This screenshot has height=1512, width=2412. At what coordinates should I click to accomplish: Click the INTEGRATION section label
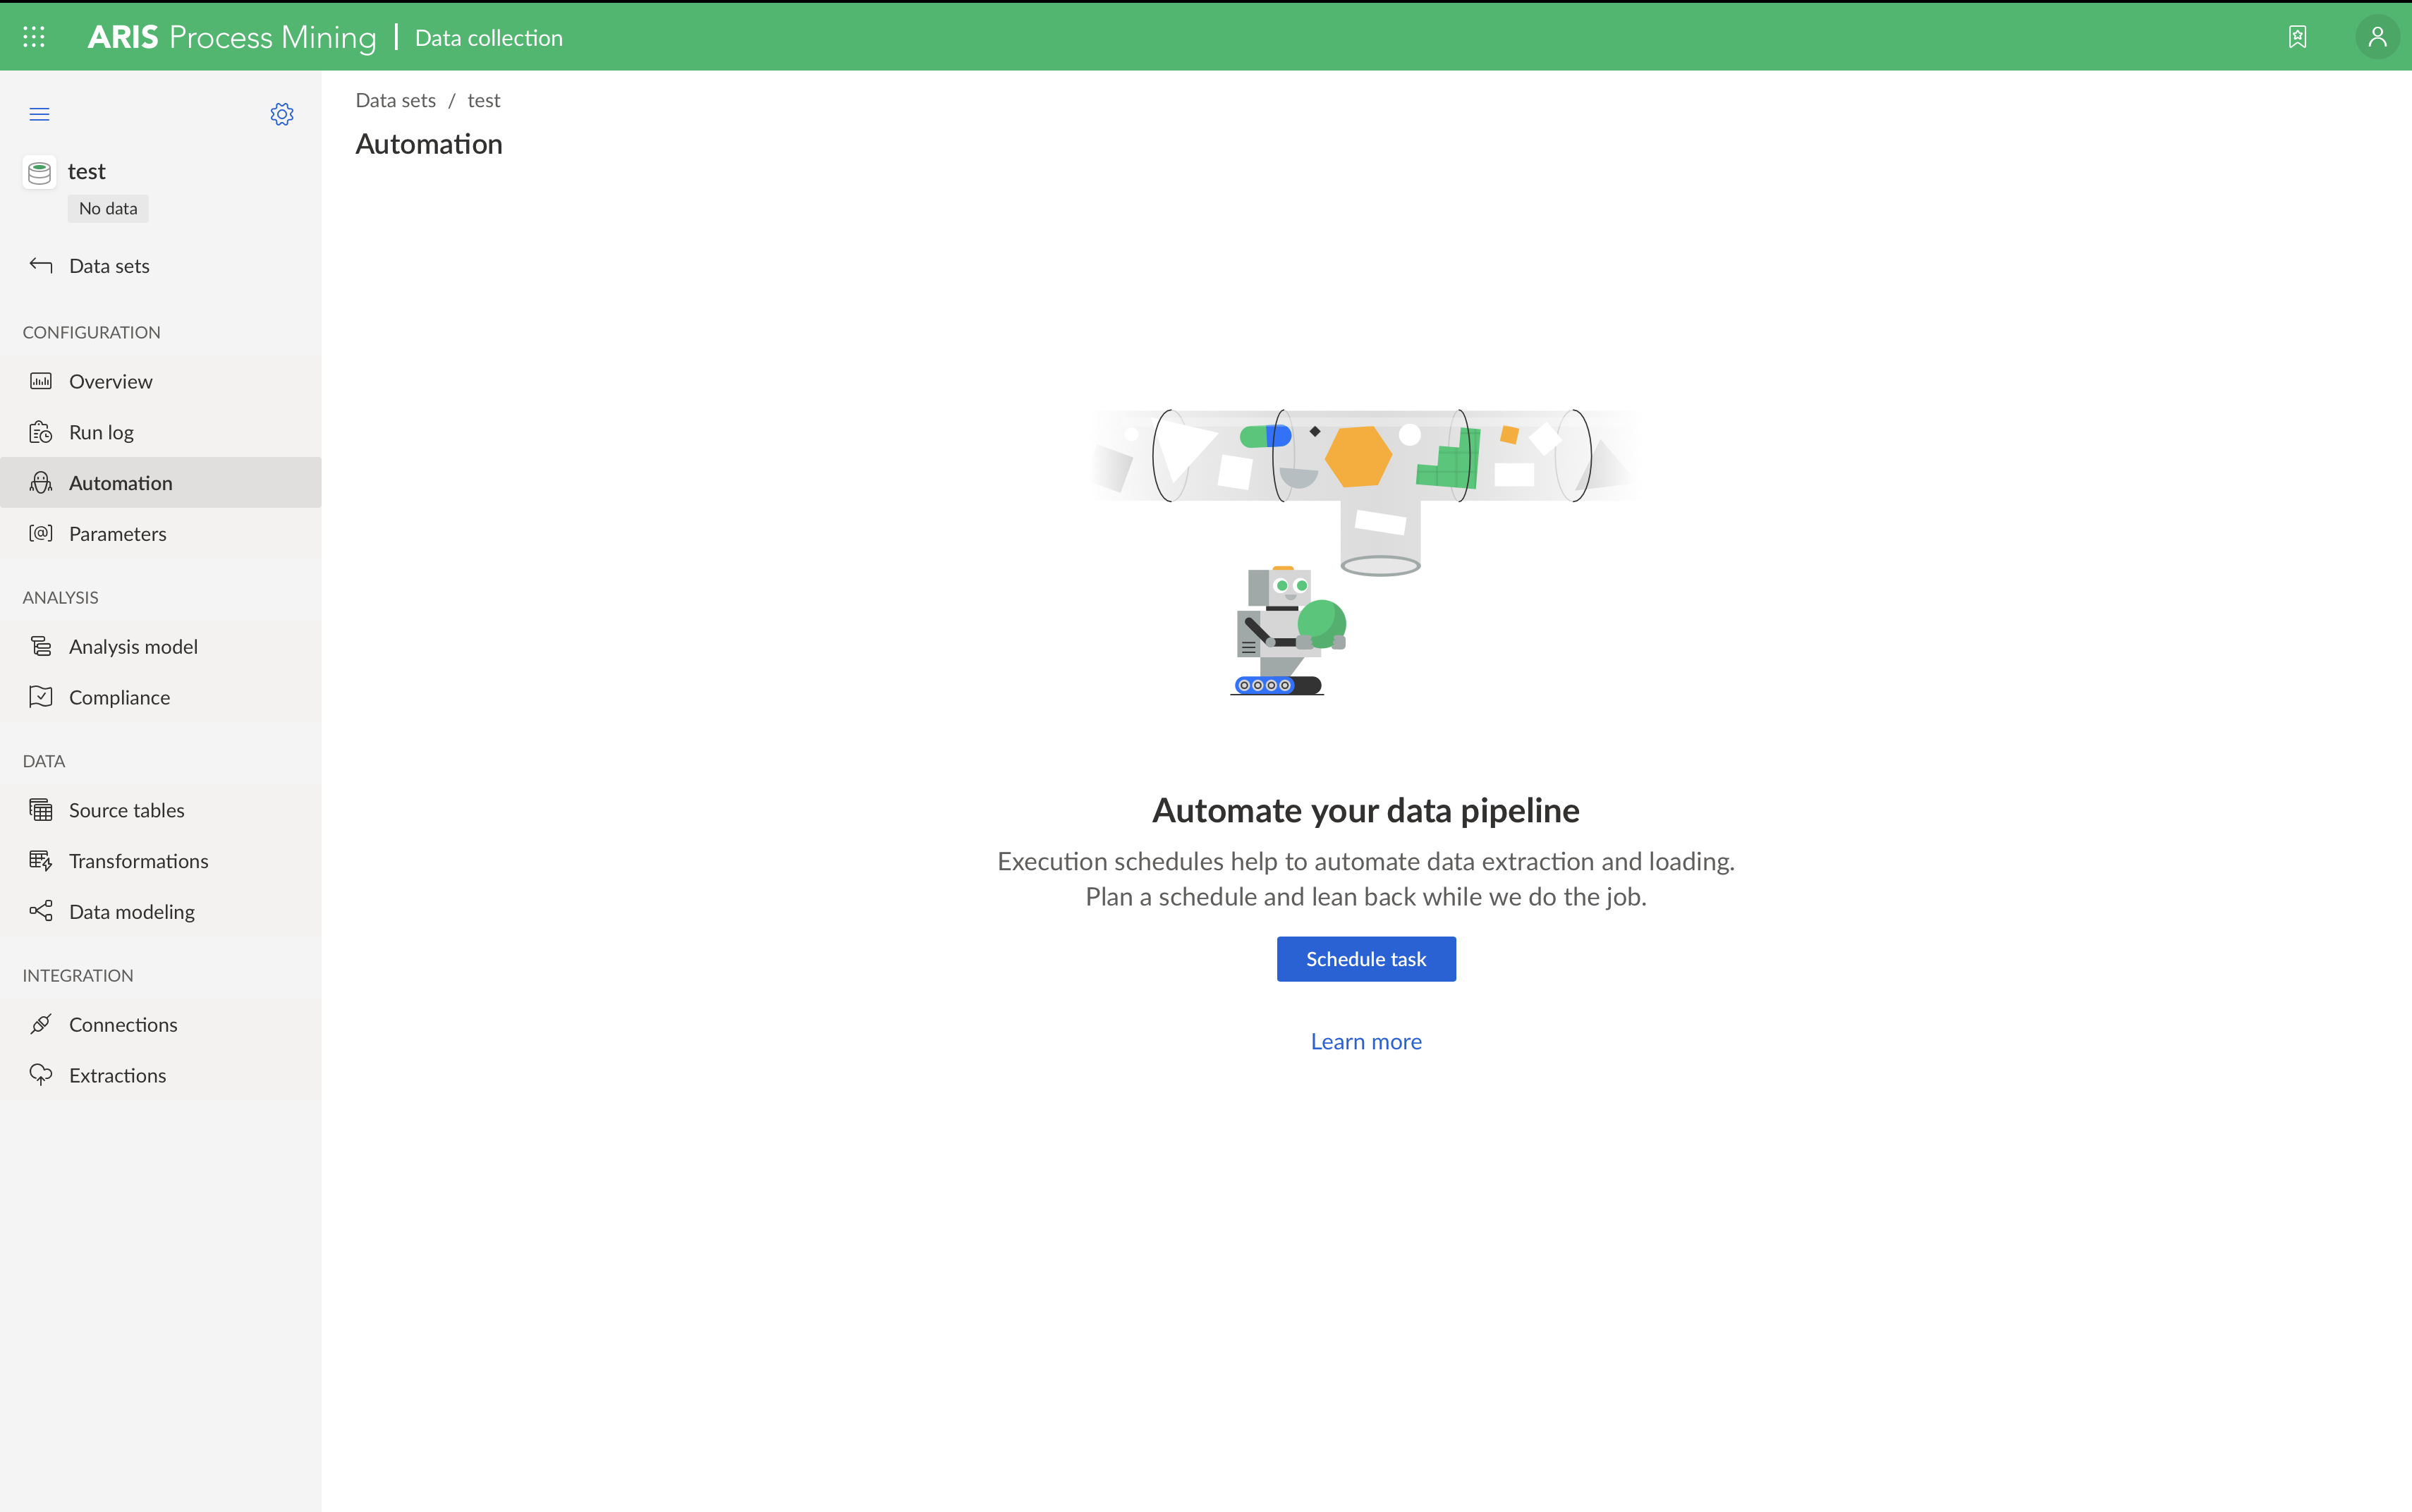coord(78,975)
